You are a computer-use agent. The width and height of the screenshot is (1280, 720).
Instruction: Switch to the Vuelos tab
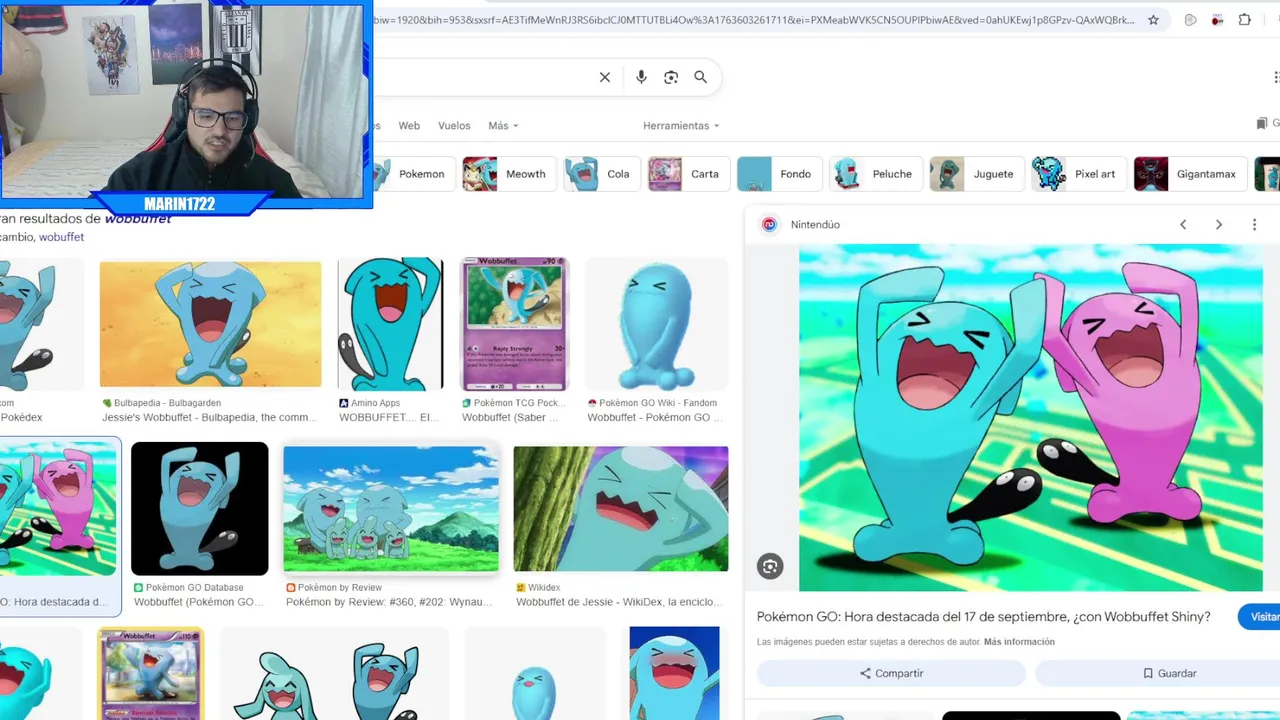point(454,126)
